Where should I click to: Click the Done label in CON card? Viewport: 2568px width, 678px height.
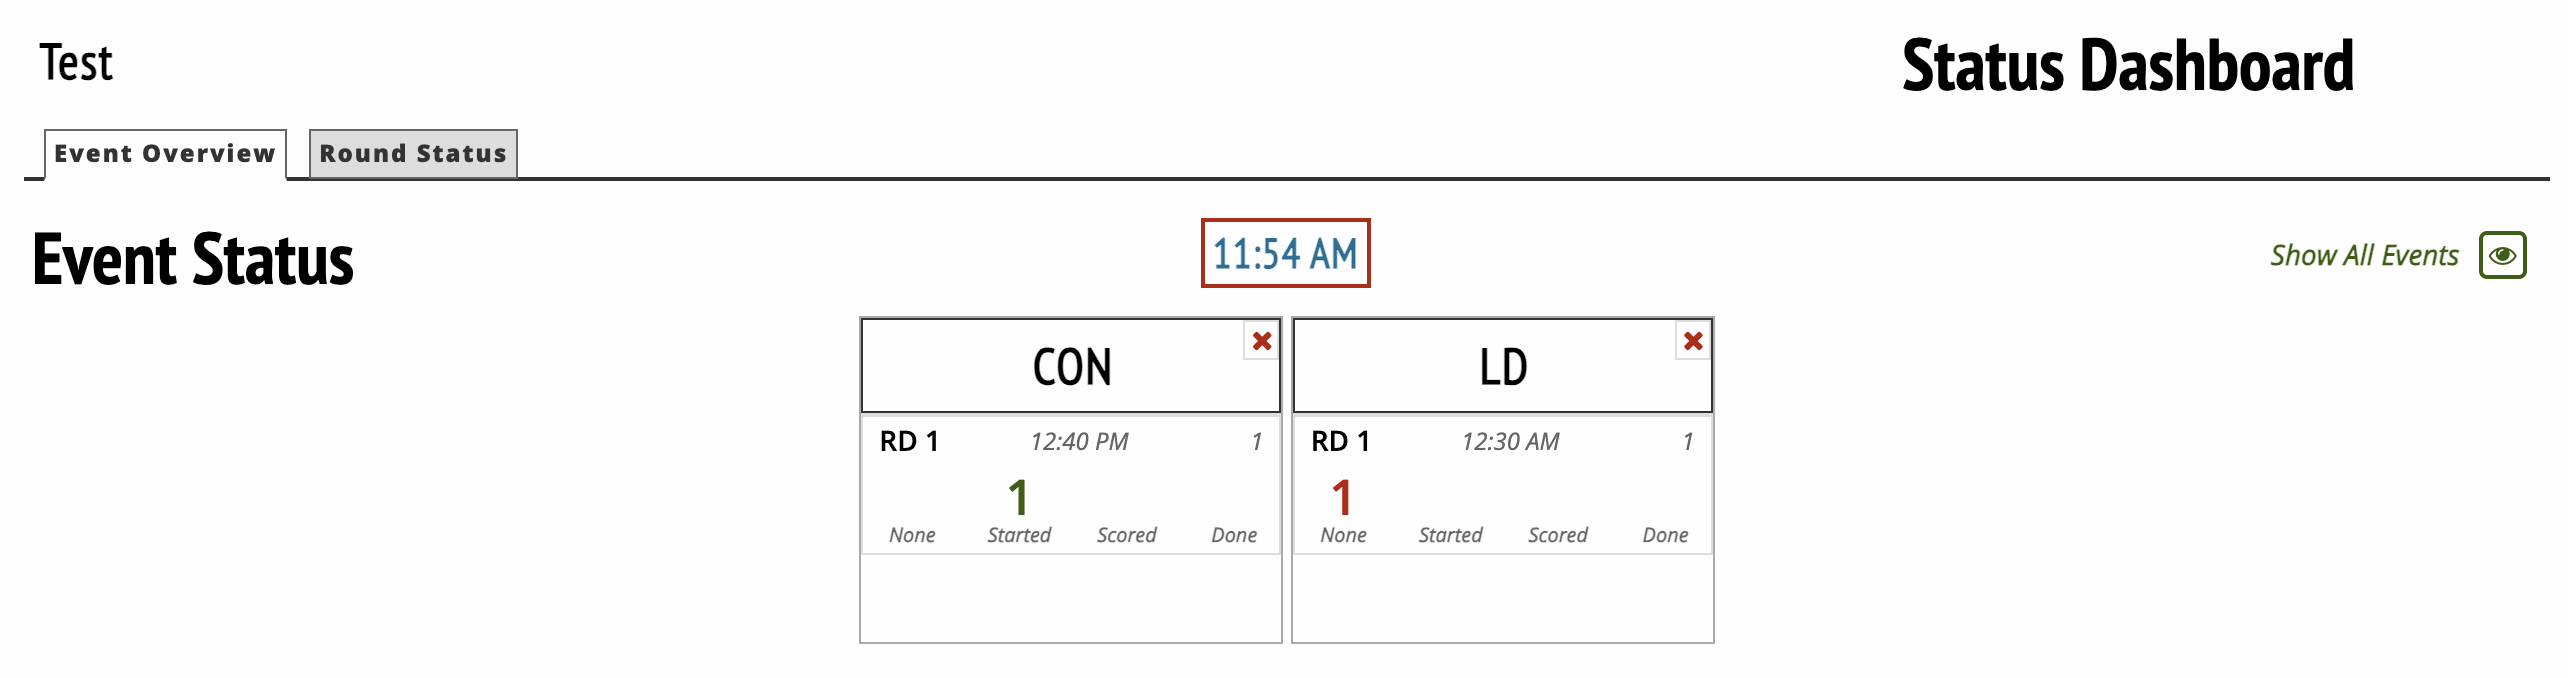pos(1234,535)
